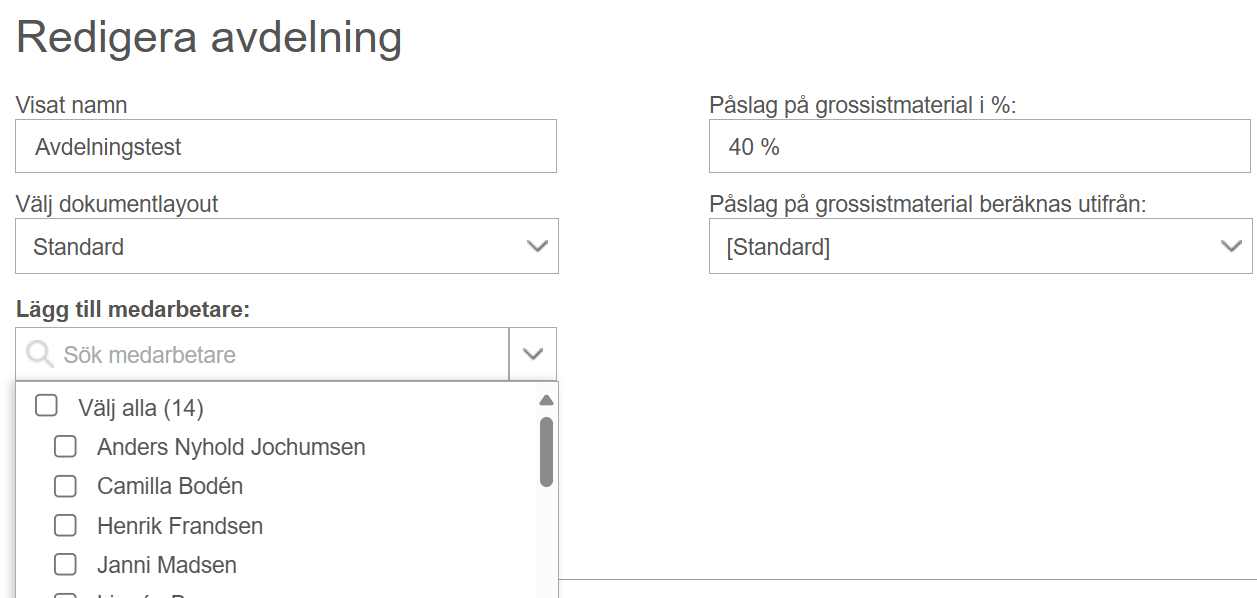
Task: Collapse the employee list with the chevron button
Action: pos(533,354)
